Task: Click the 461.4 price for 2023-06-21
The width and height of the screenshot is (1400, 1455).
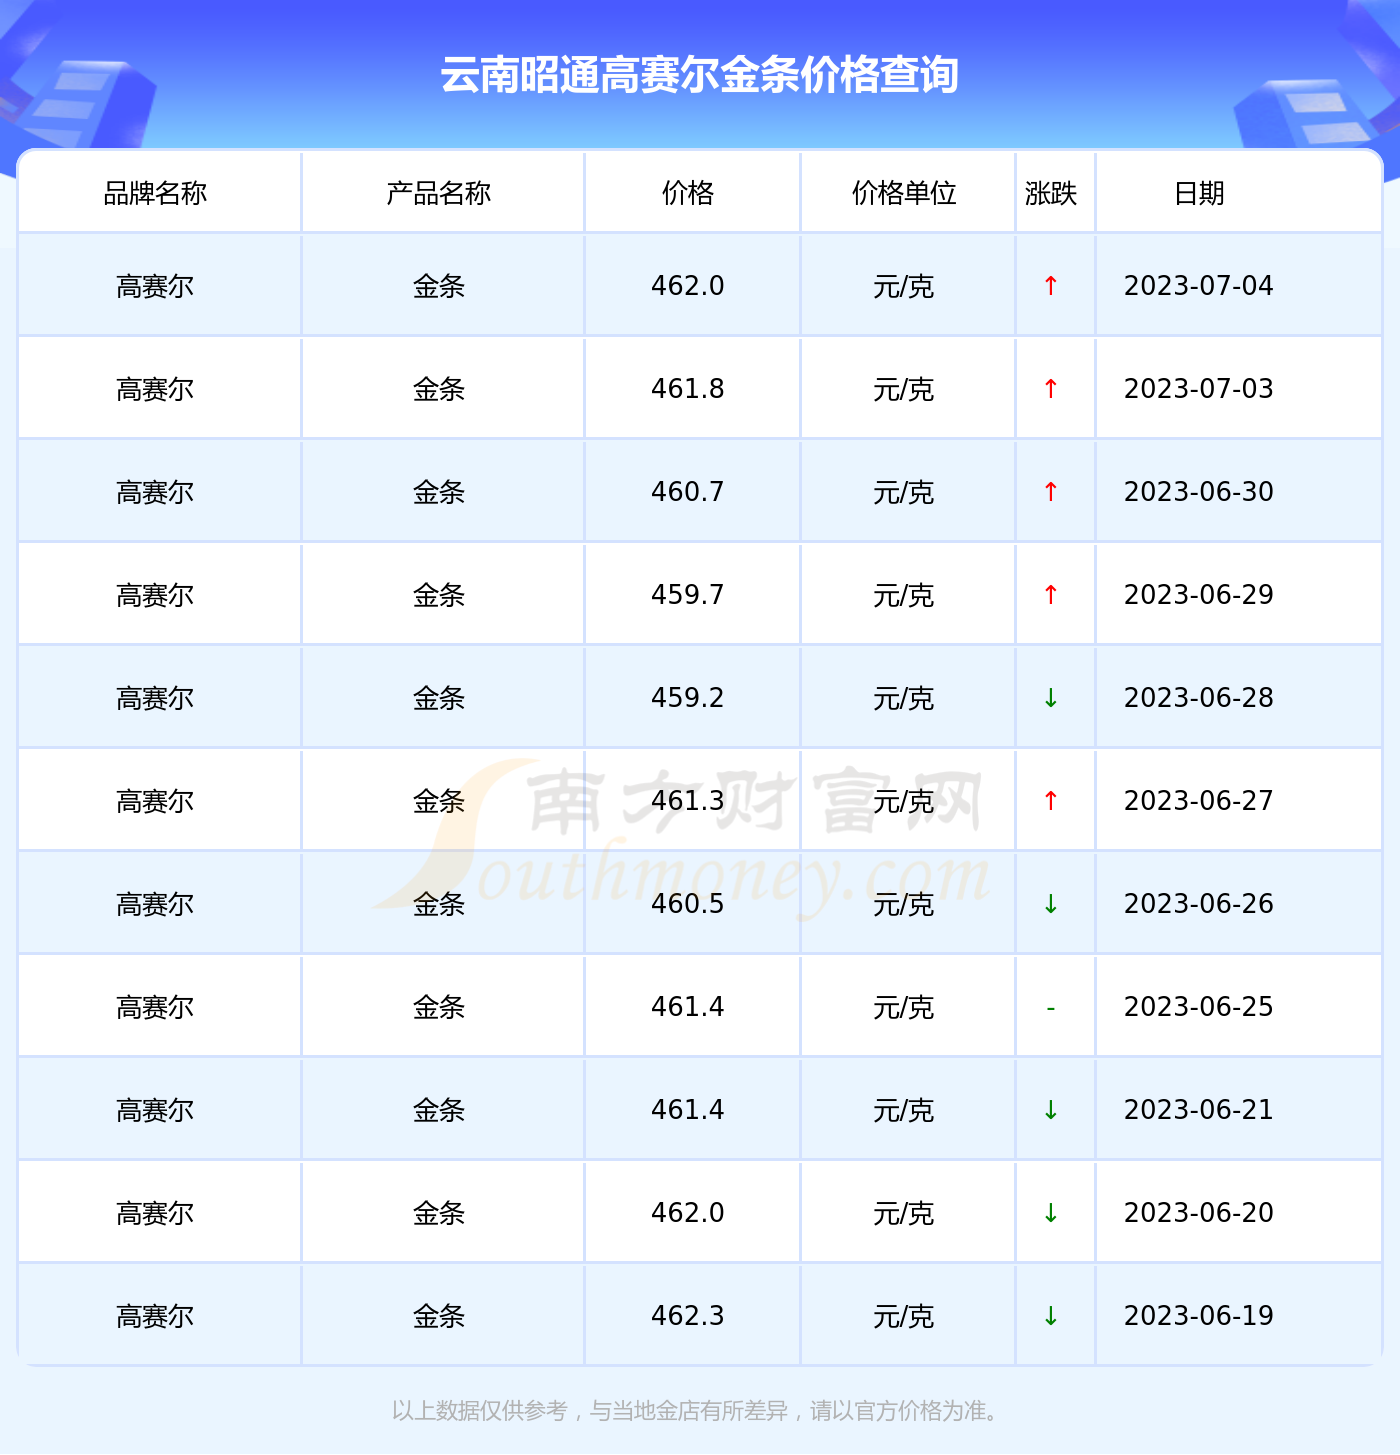Action: coord(688,1110)
